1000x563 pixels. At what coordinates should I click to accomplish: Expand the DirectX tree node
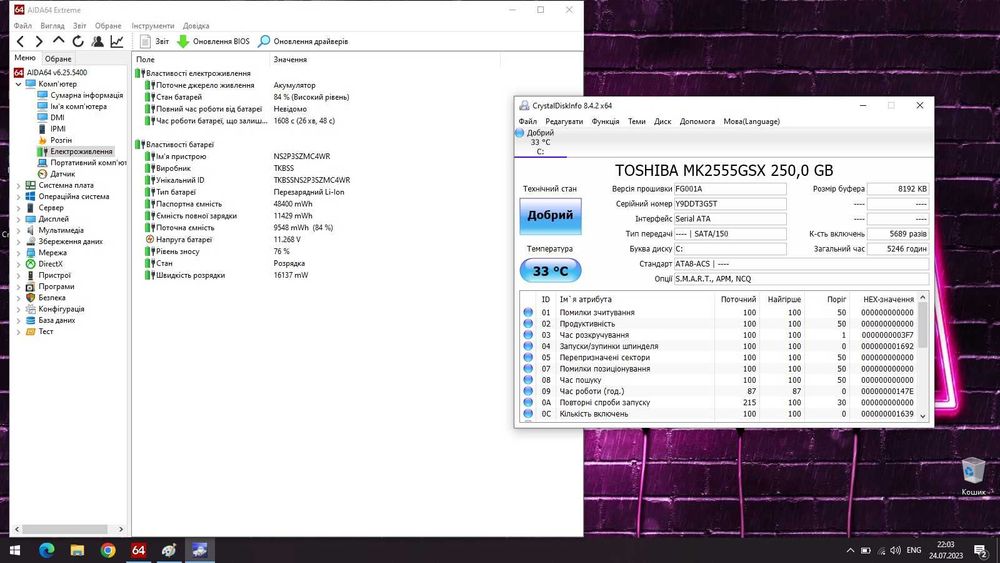[x=18, y=264]
